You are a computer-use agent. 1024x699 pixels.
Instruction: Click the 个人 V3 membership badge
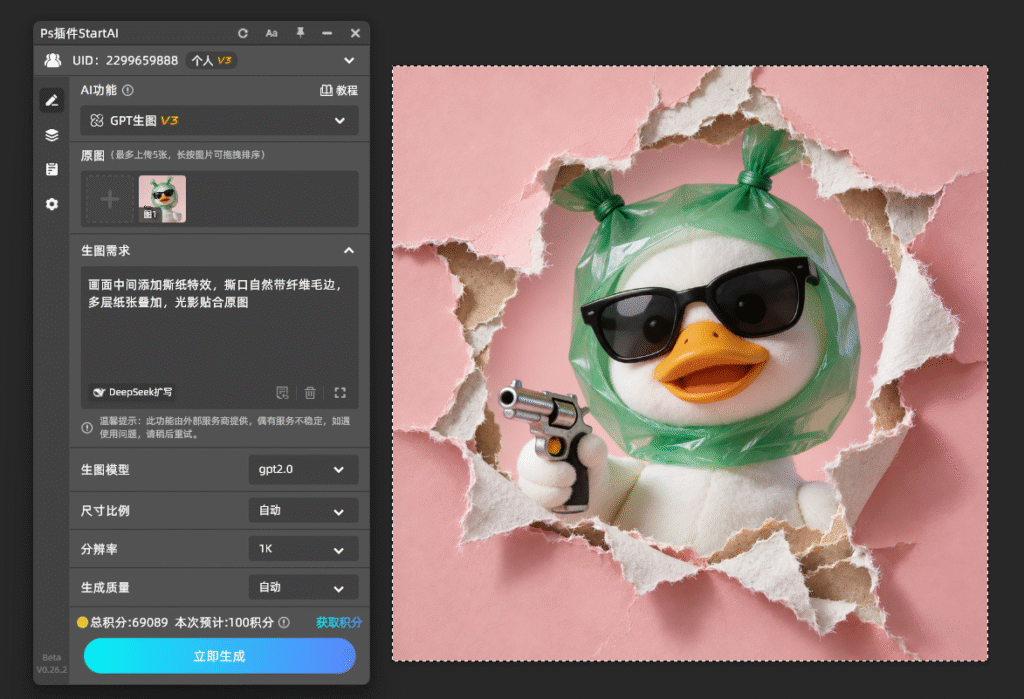point(212,61)
